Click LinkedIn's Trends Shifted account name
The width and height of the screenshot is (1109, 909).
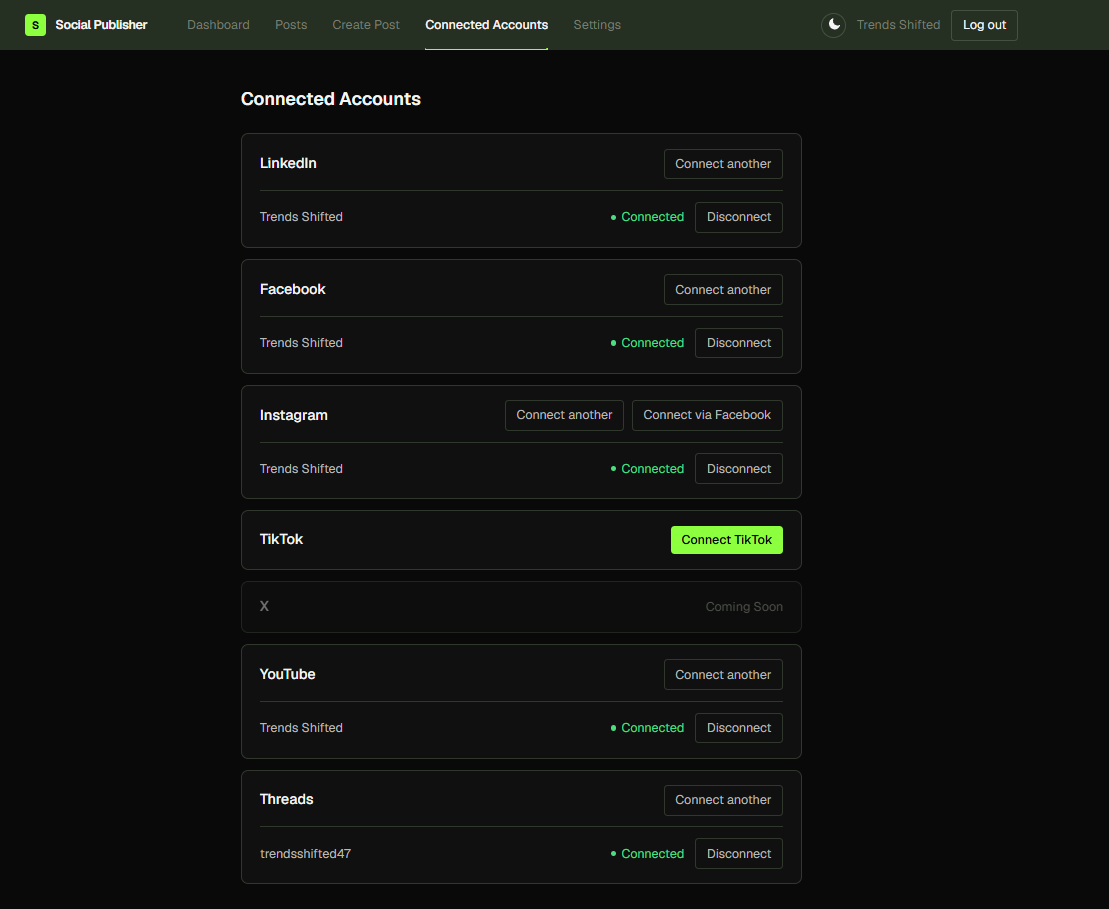click(x=301, y=216)
